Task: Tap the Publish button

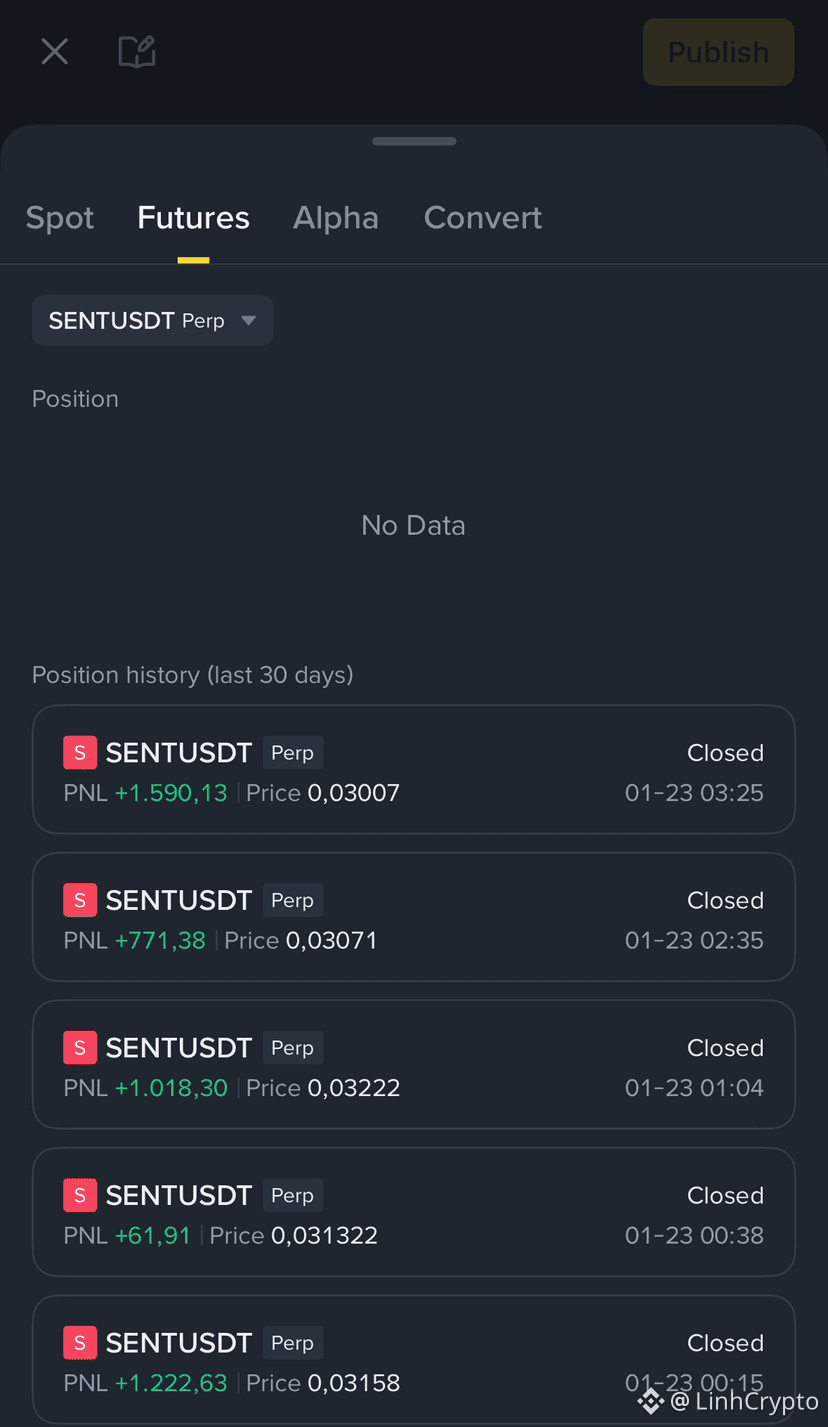Action: [x=718, y=52]
